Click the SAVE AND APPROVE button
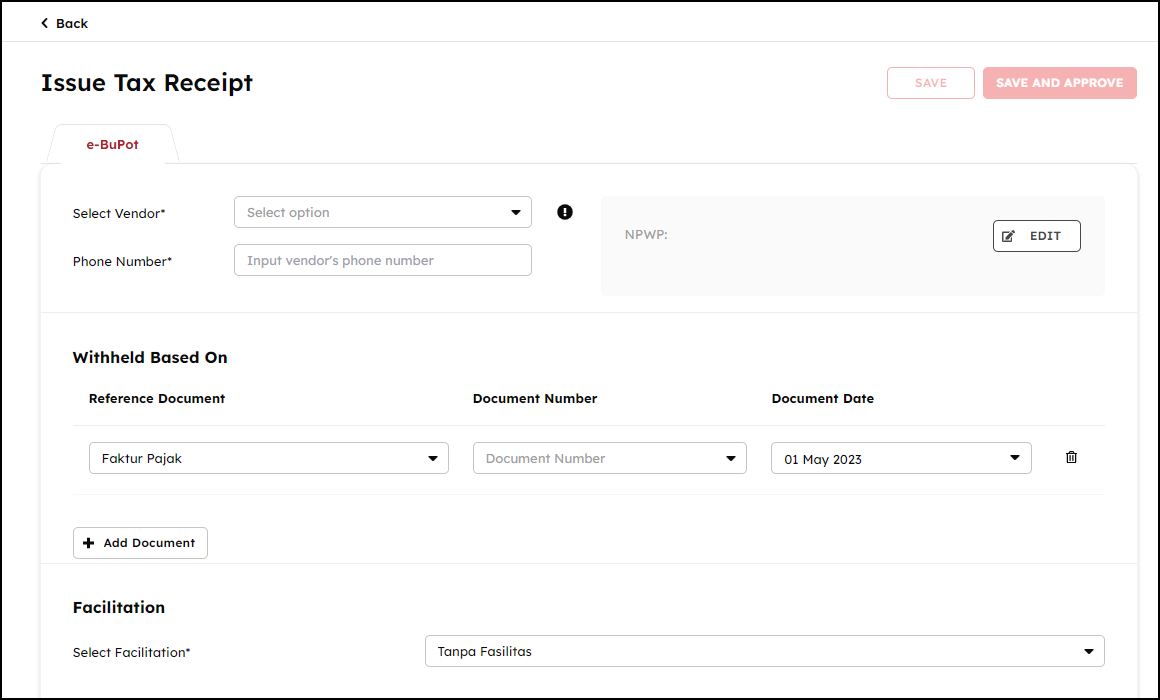This screenshot has height=700, width=1160. [1059, 83]
